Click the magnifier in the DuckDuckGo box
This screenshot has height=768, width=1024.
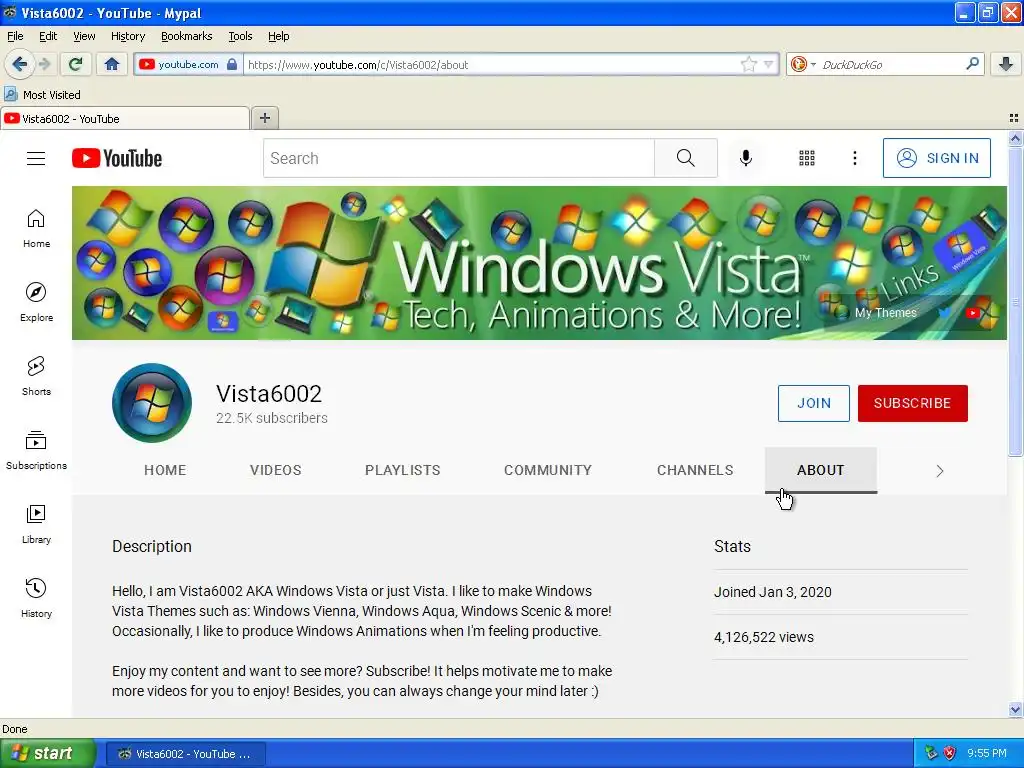pyautogui.click(x=972, y=64)
